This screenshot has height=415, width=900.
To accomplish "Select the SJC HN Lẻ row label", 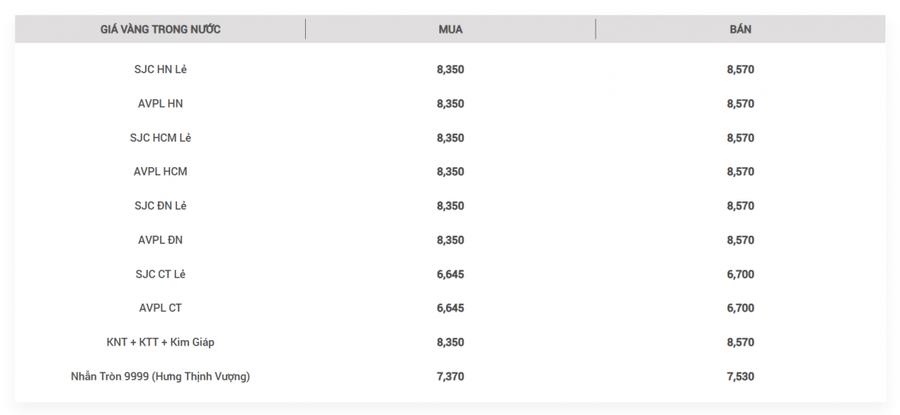I will 160,69.
